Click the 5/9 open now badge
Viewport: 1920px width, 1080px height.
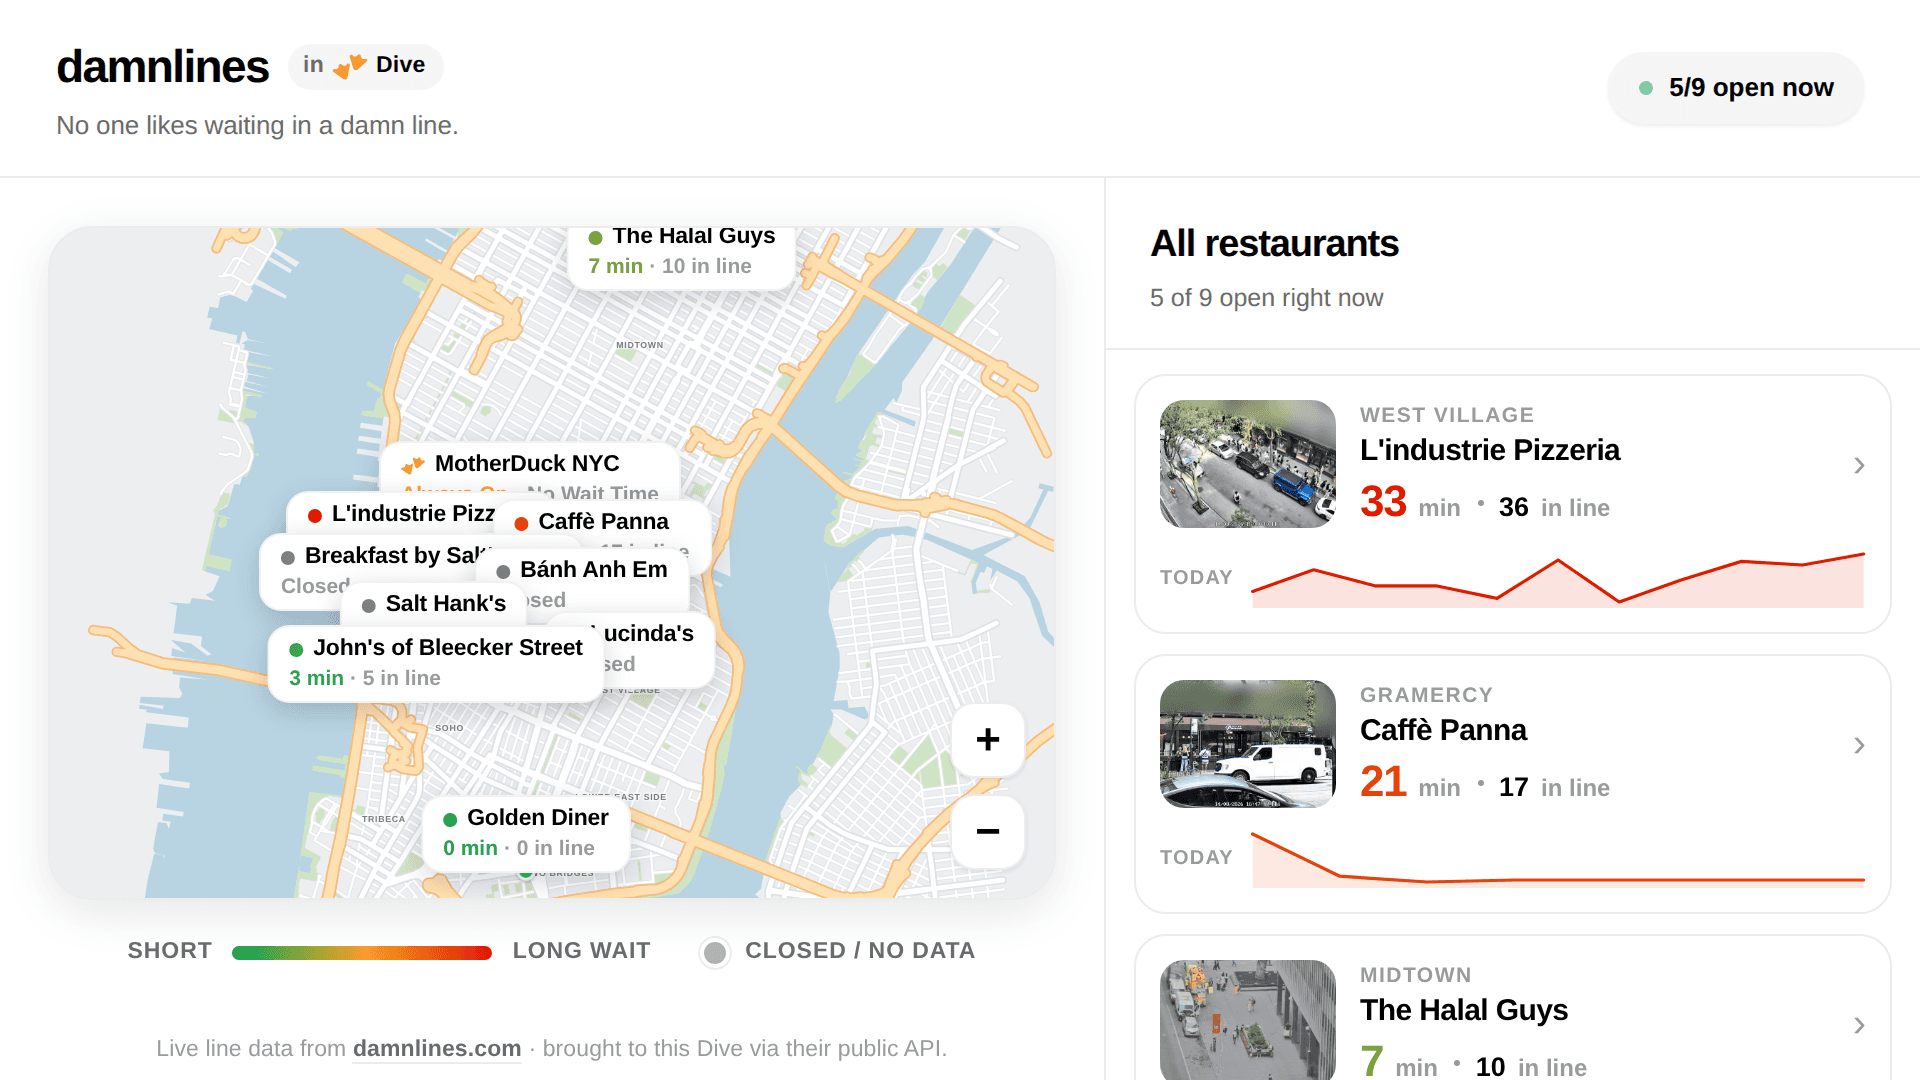click(1736, 88)
